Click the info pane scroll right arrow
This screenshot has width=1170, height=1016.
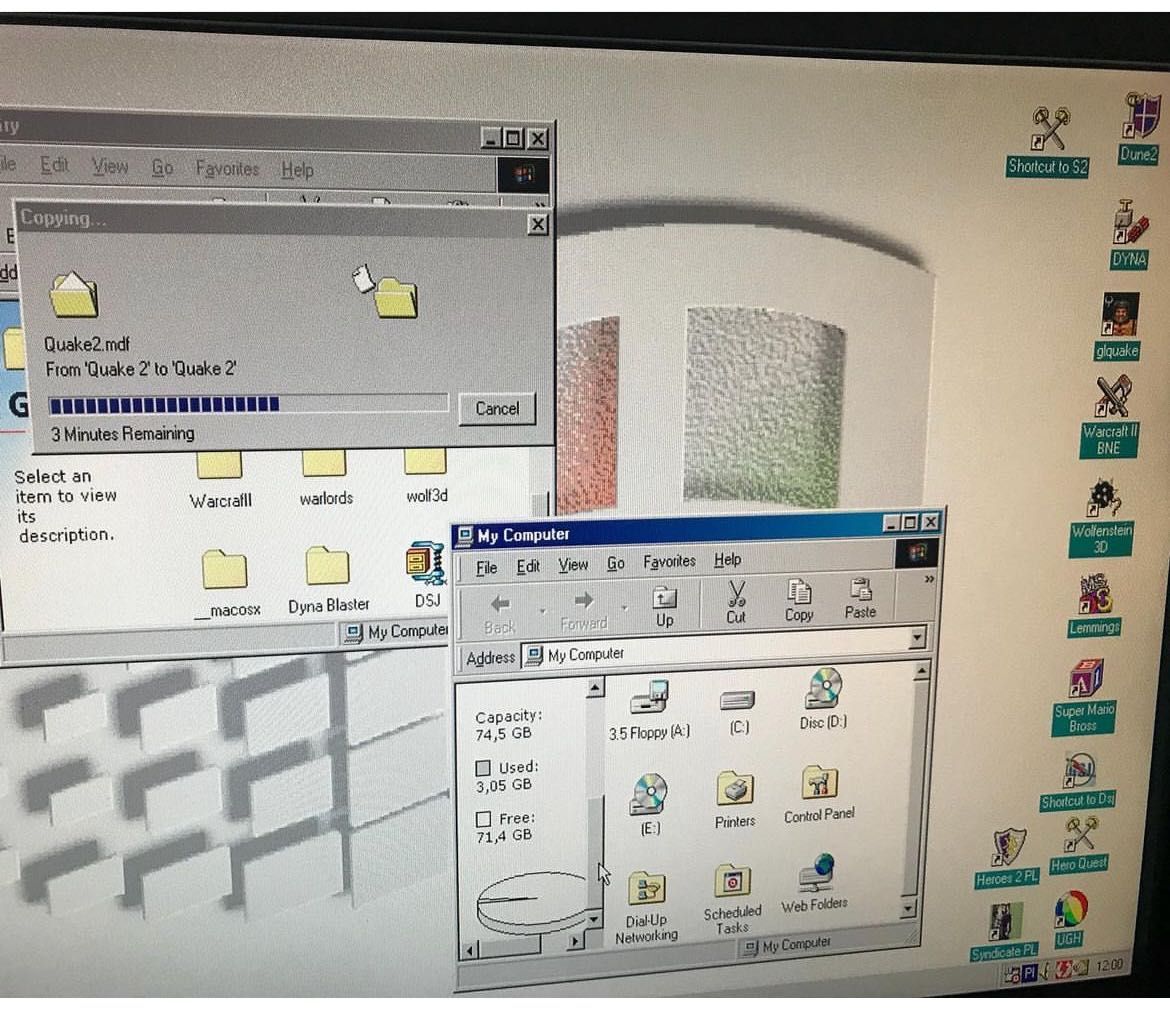(575, 941)
